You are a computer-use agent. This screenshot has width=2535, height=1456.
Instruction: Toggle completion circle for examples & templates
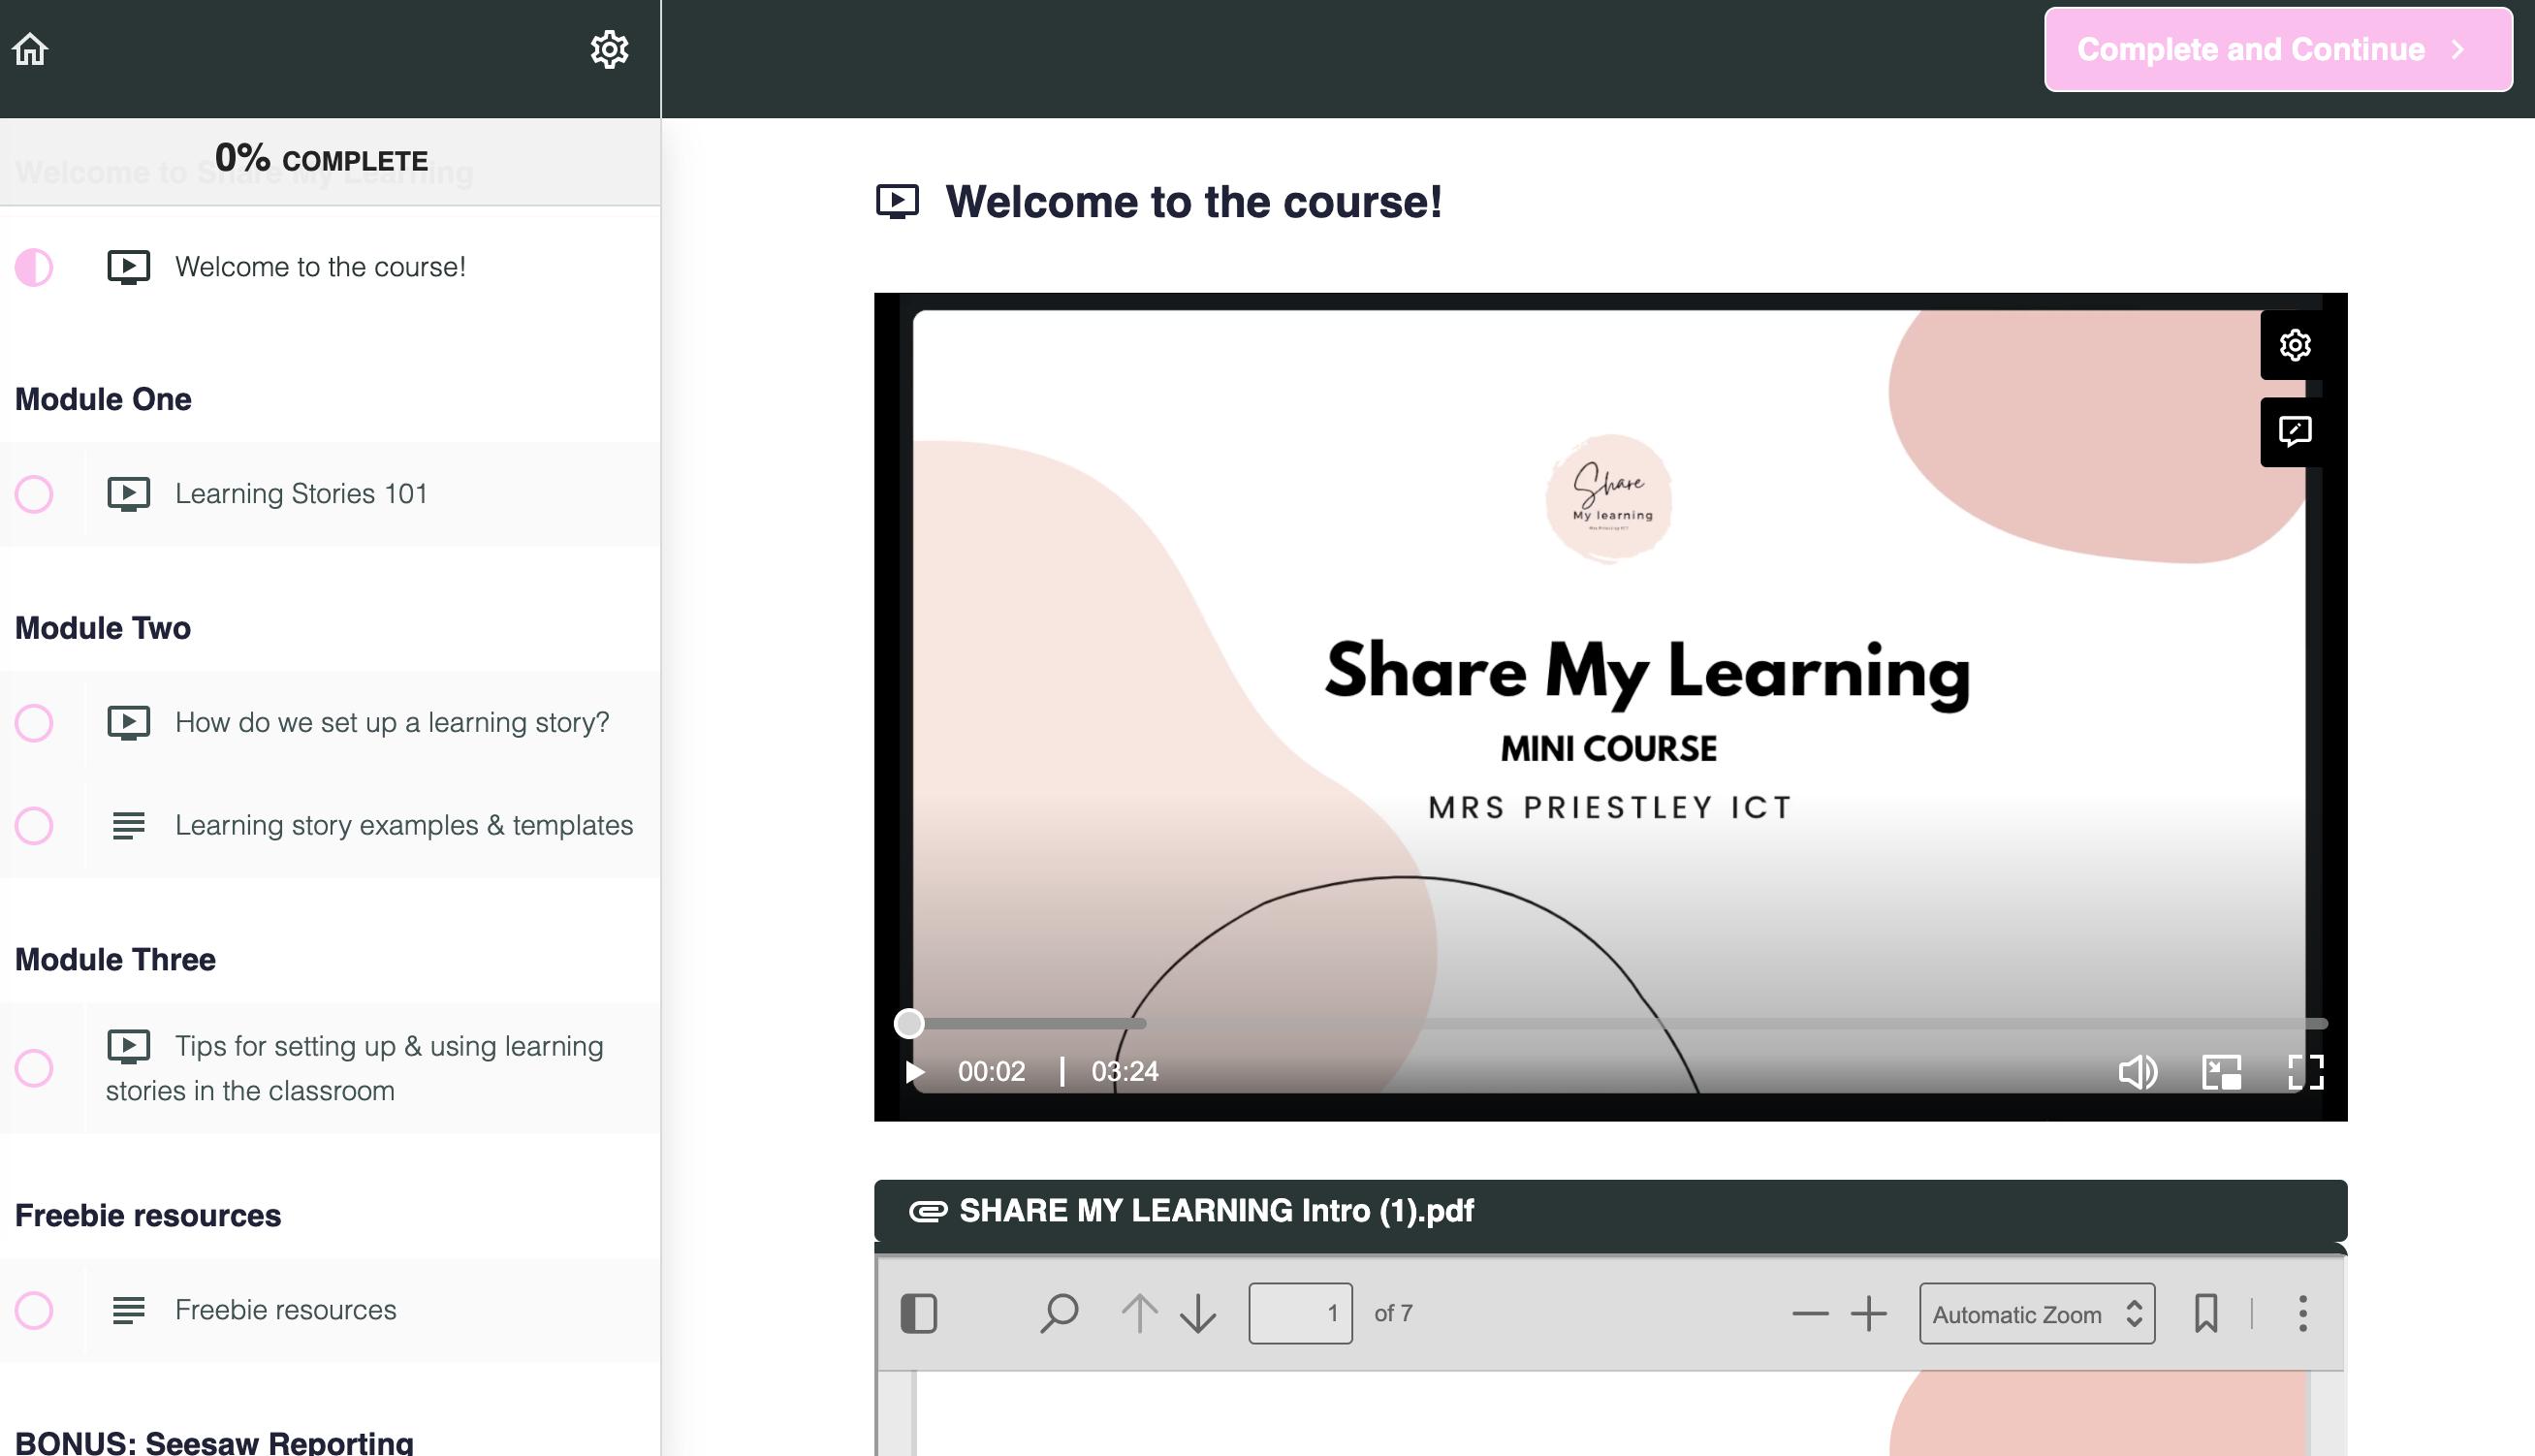point(34,826)
